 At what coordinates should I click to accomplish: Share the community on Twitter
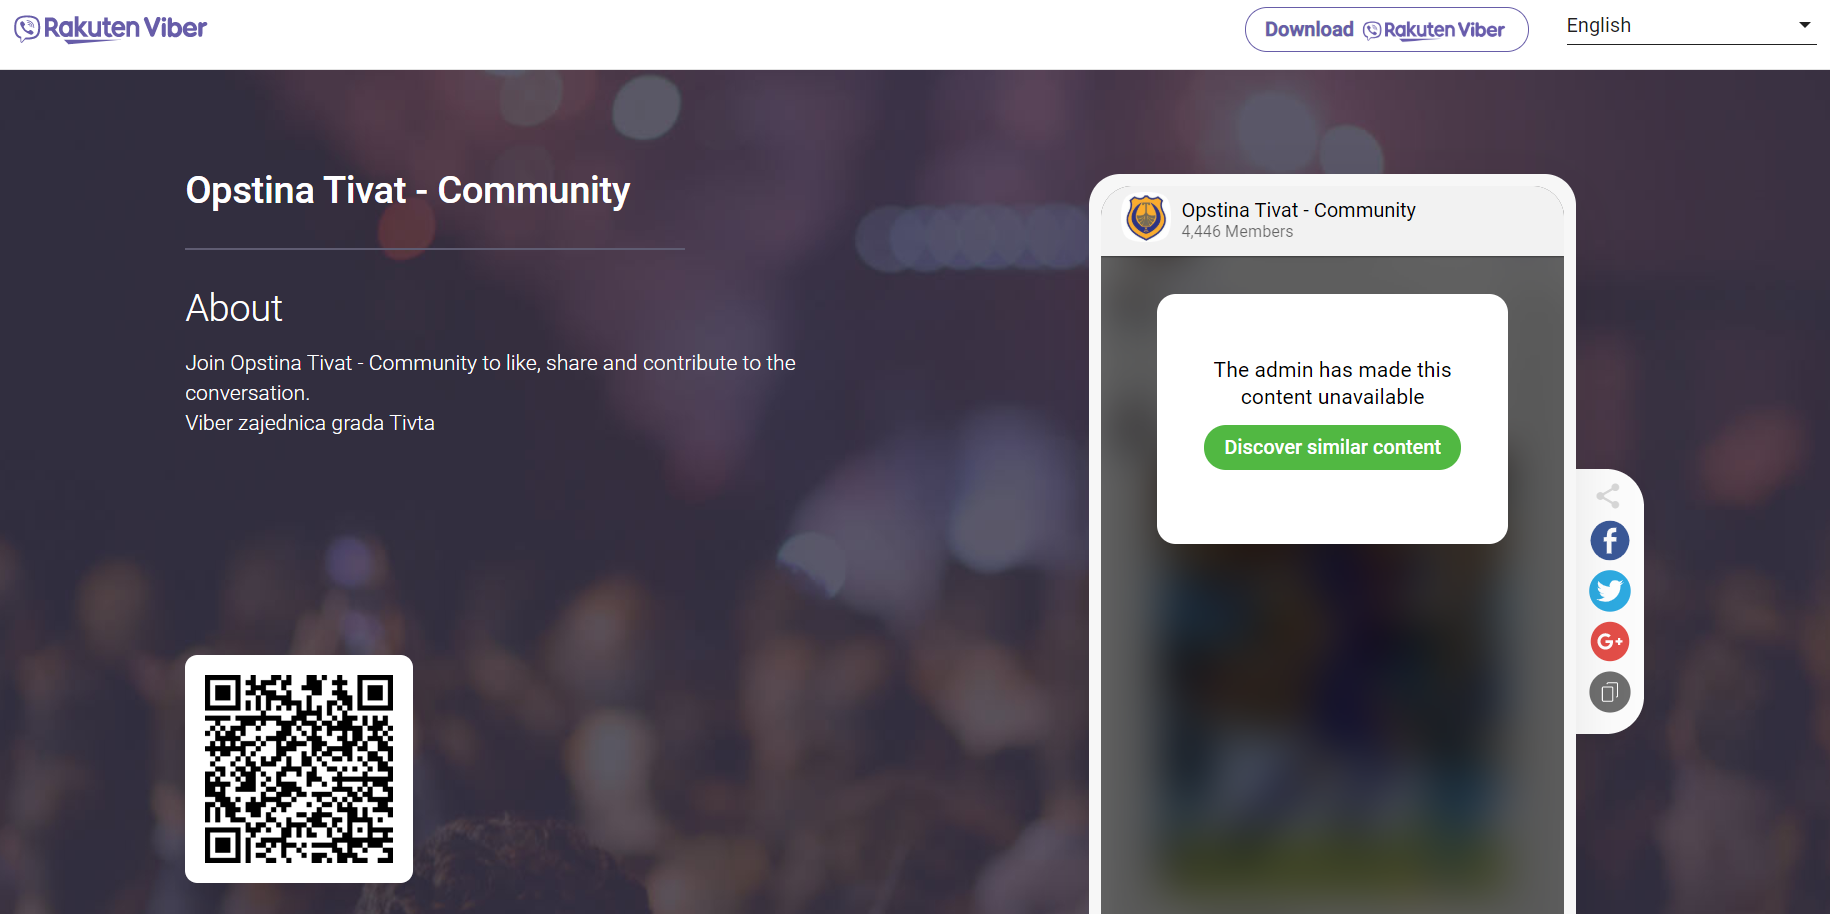[1610, 591]
